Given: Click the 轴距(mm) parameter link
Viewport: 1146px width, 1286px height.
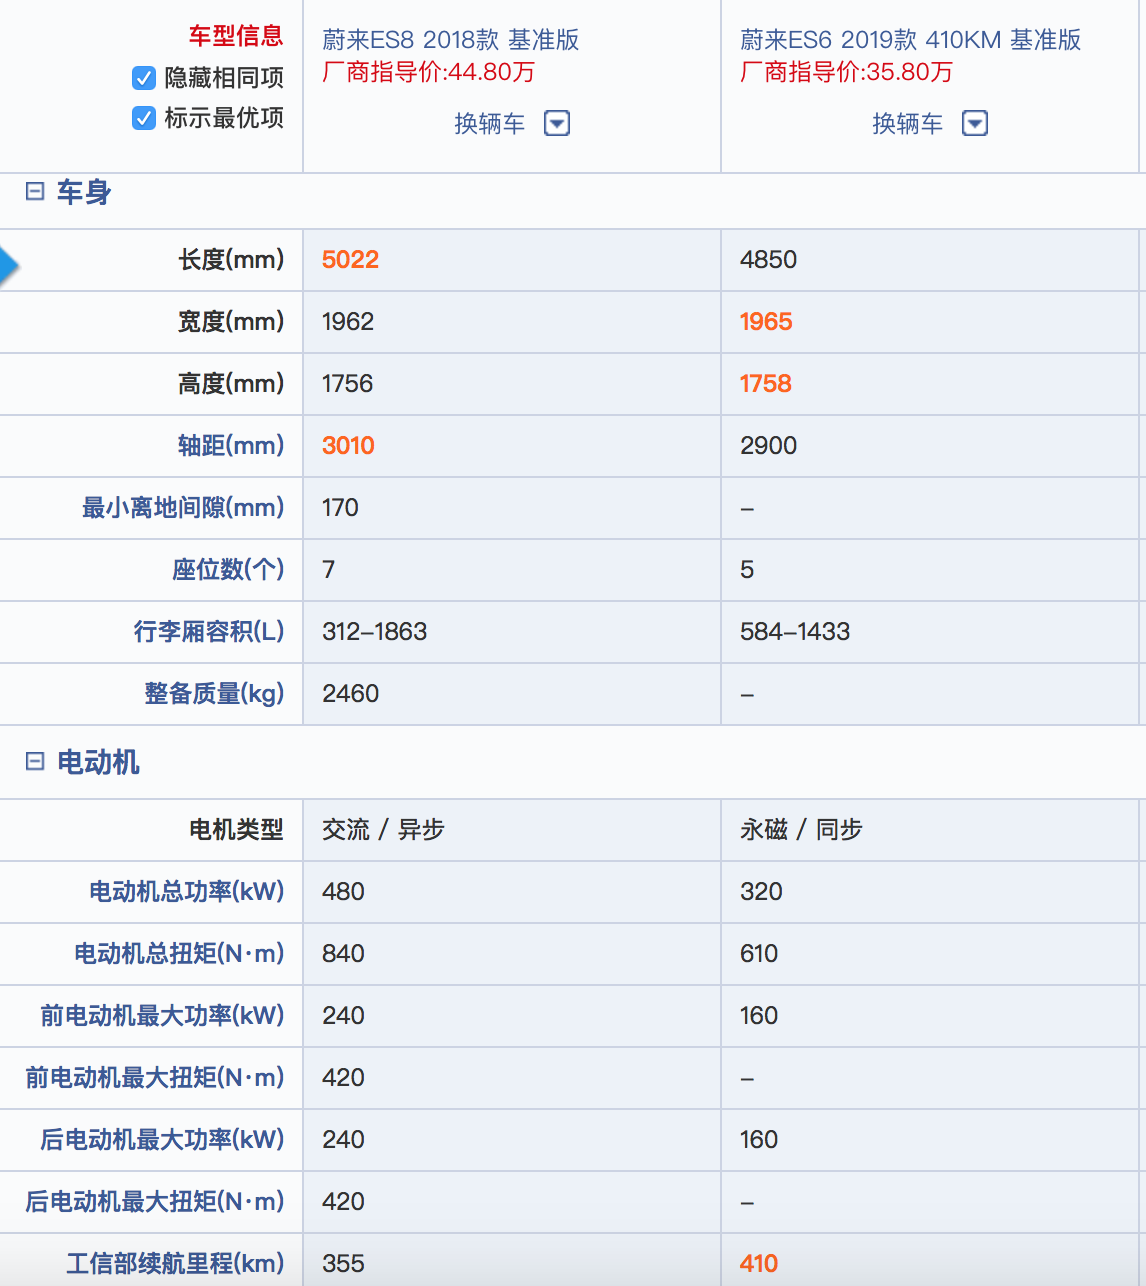Looking at the screenshot, I should [231, 445].
